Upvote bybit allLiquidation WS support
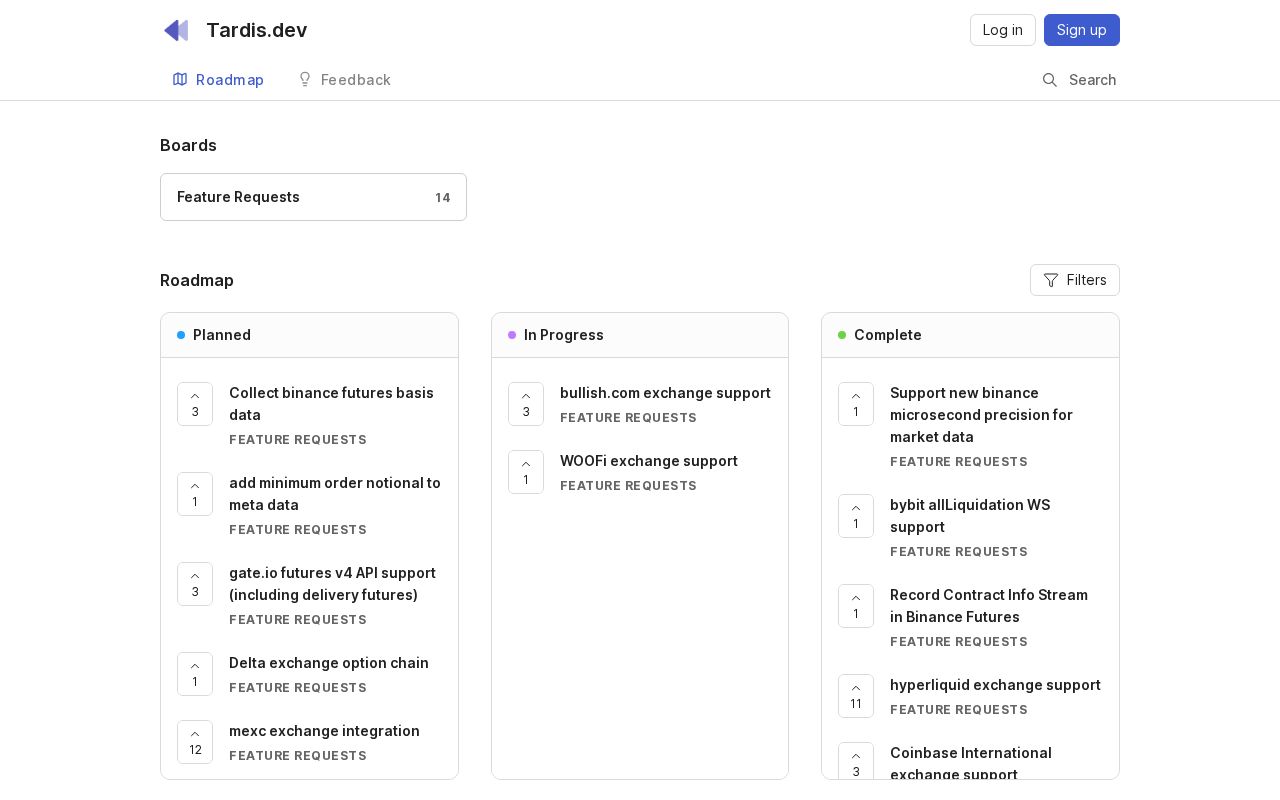1280x800 pixels. click(856, 516)
